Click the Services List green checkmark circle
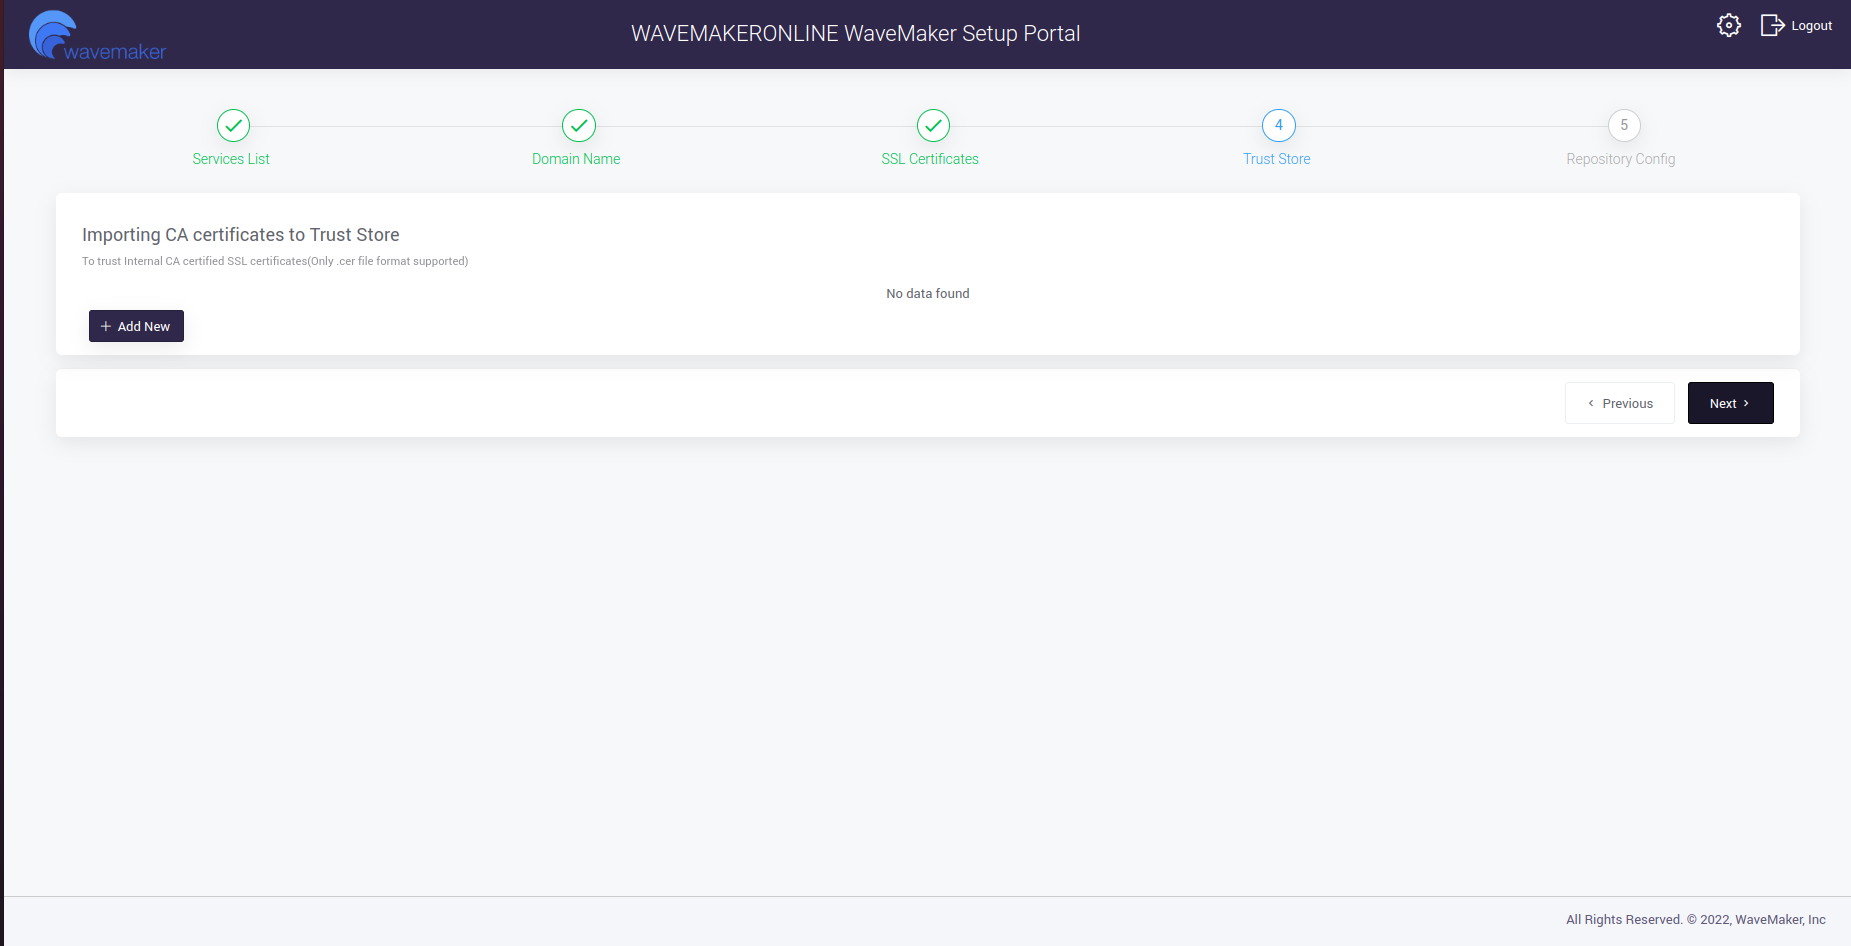 click(233, 126)
